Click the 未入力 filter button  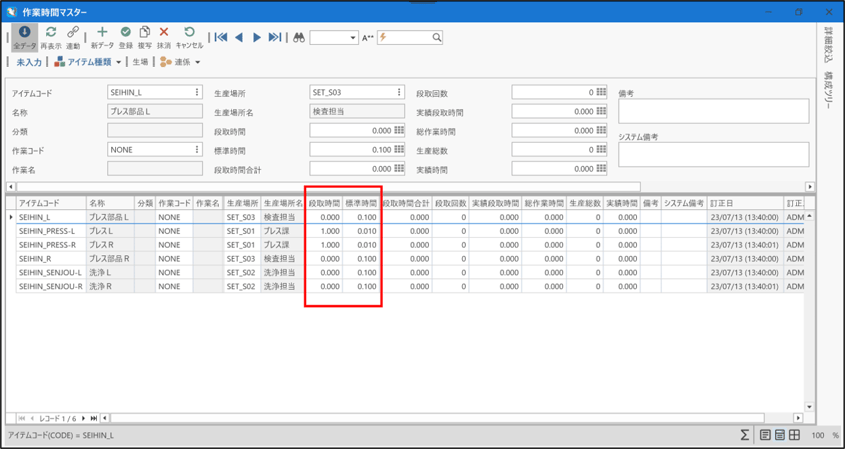pyautogui.click(x=29, y=62)
